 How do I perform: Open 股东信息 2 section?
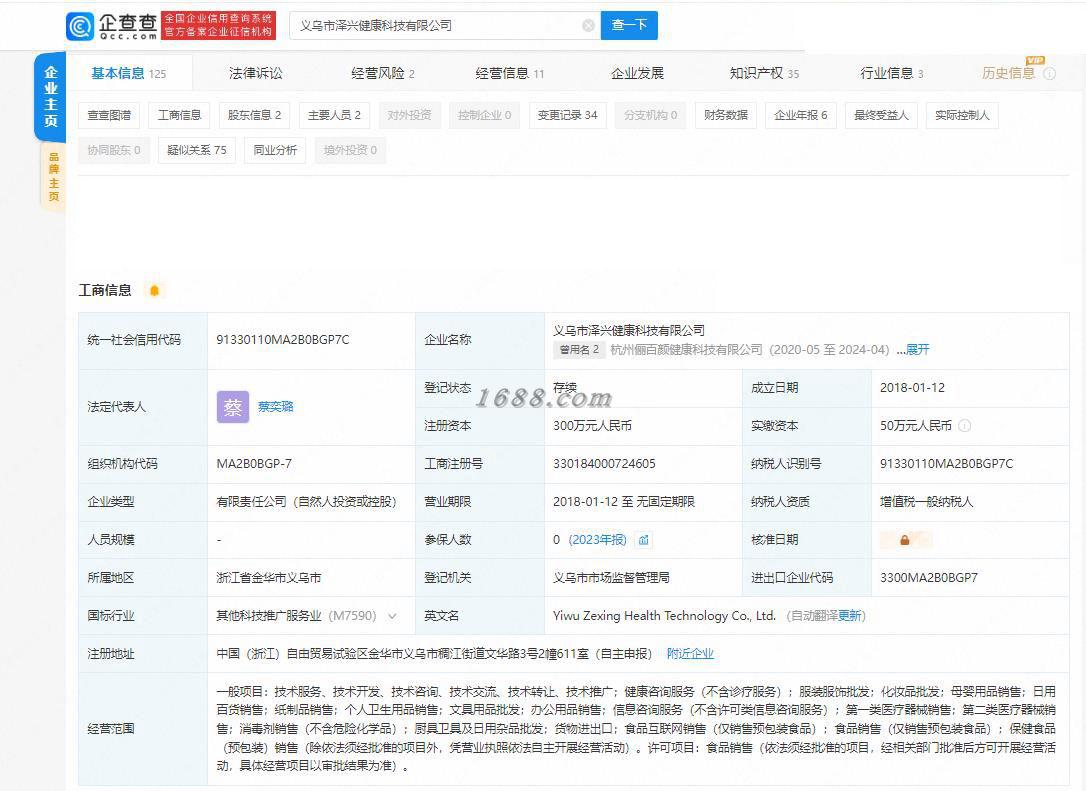pyautogui.click(x=254, y=115)
